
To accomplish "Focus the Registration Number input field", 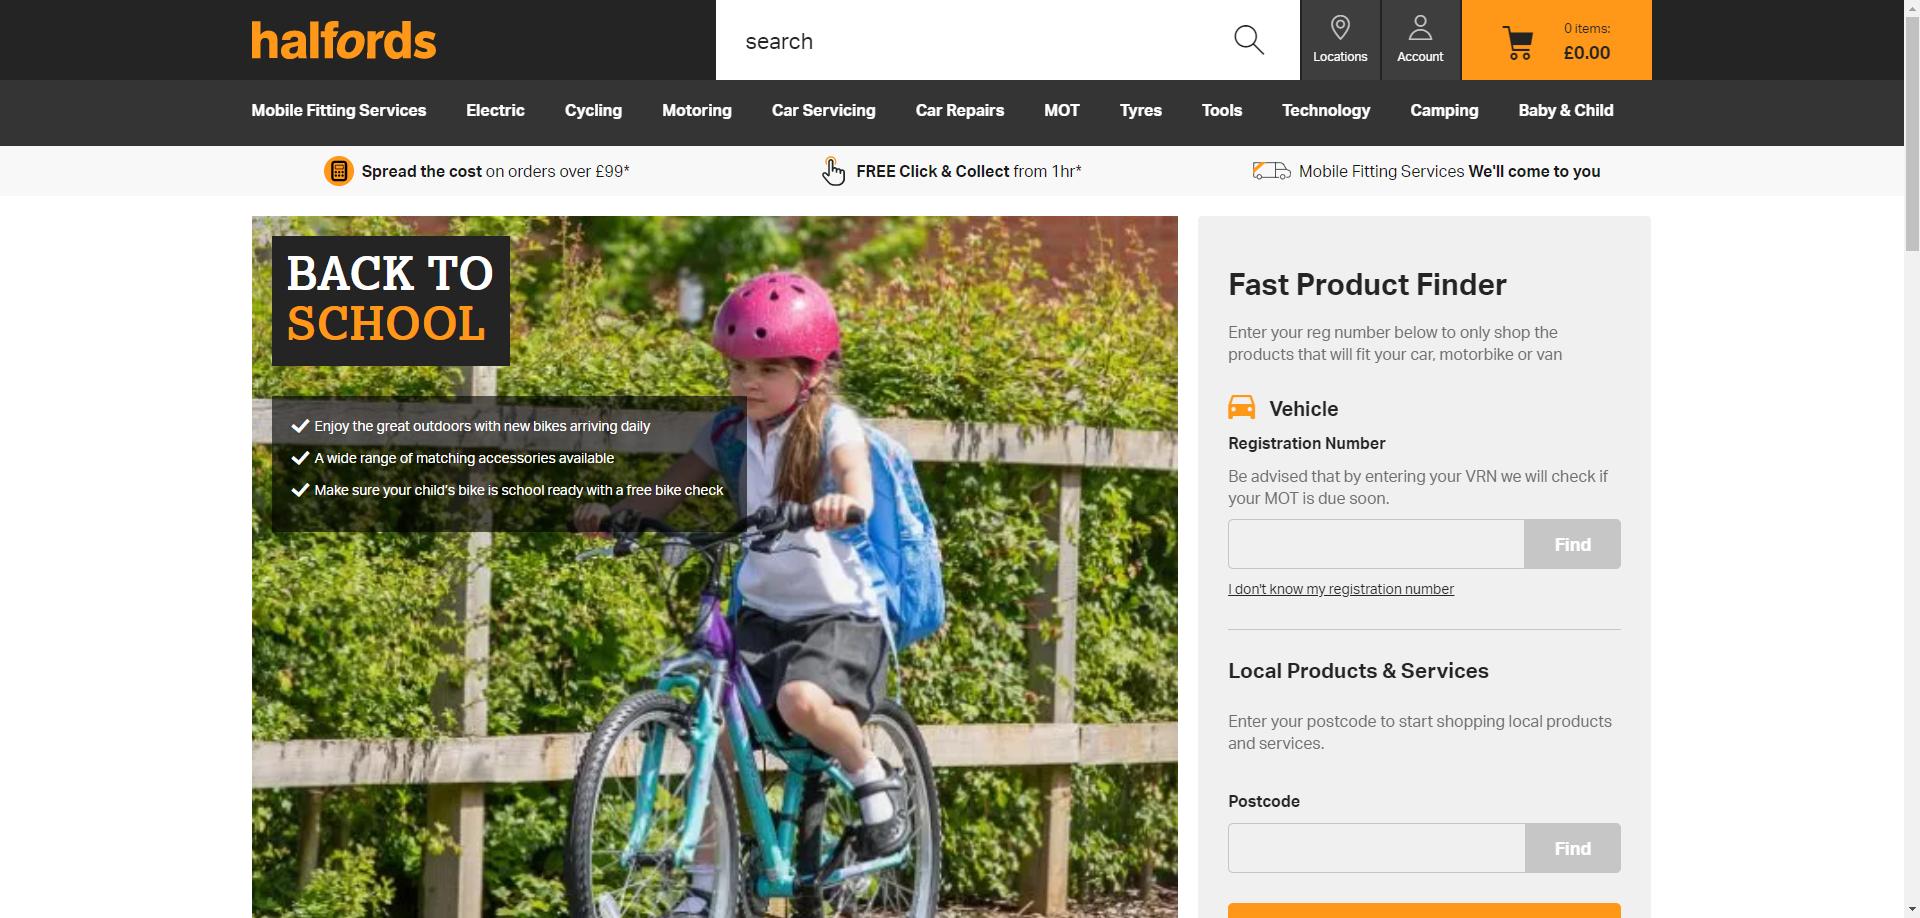I will pyautogui.click(x=1376, y=544).
